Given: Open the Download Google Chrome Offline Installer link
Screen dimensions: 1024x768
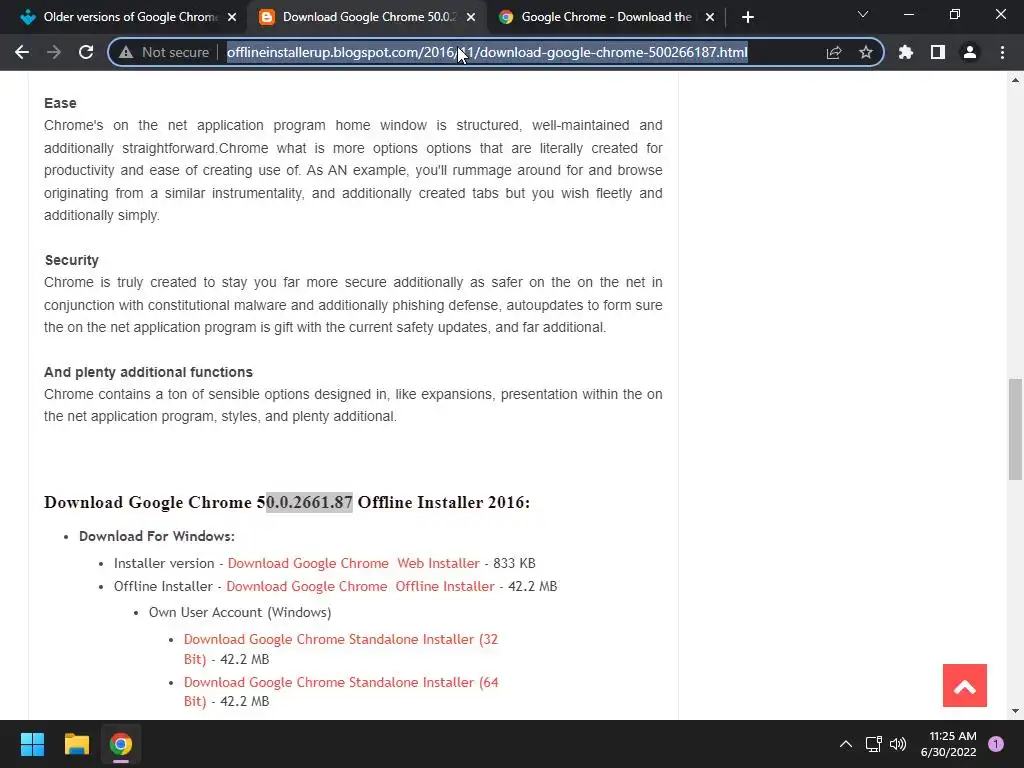Looking at the screenshot, I should (x=360, y=586).
